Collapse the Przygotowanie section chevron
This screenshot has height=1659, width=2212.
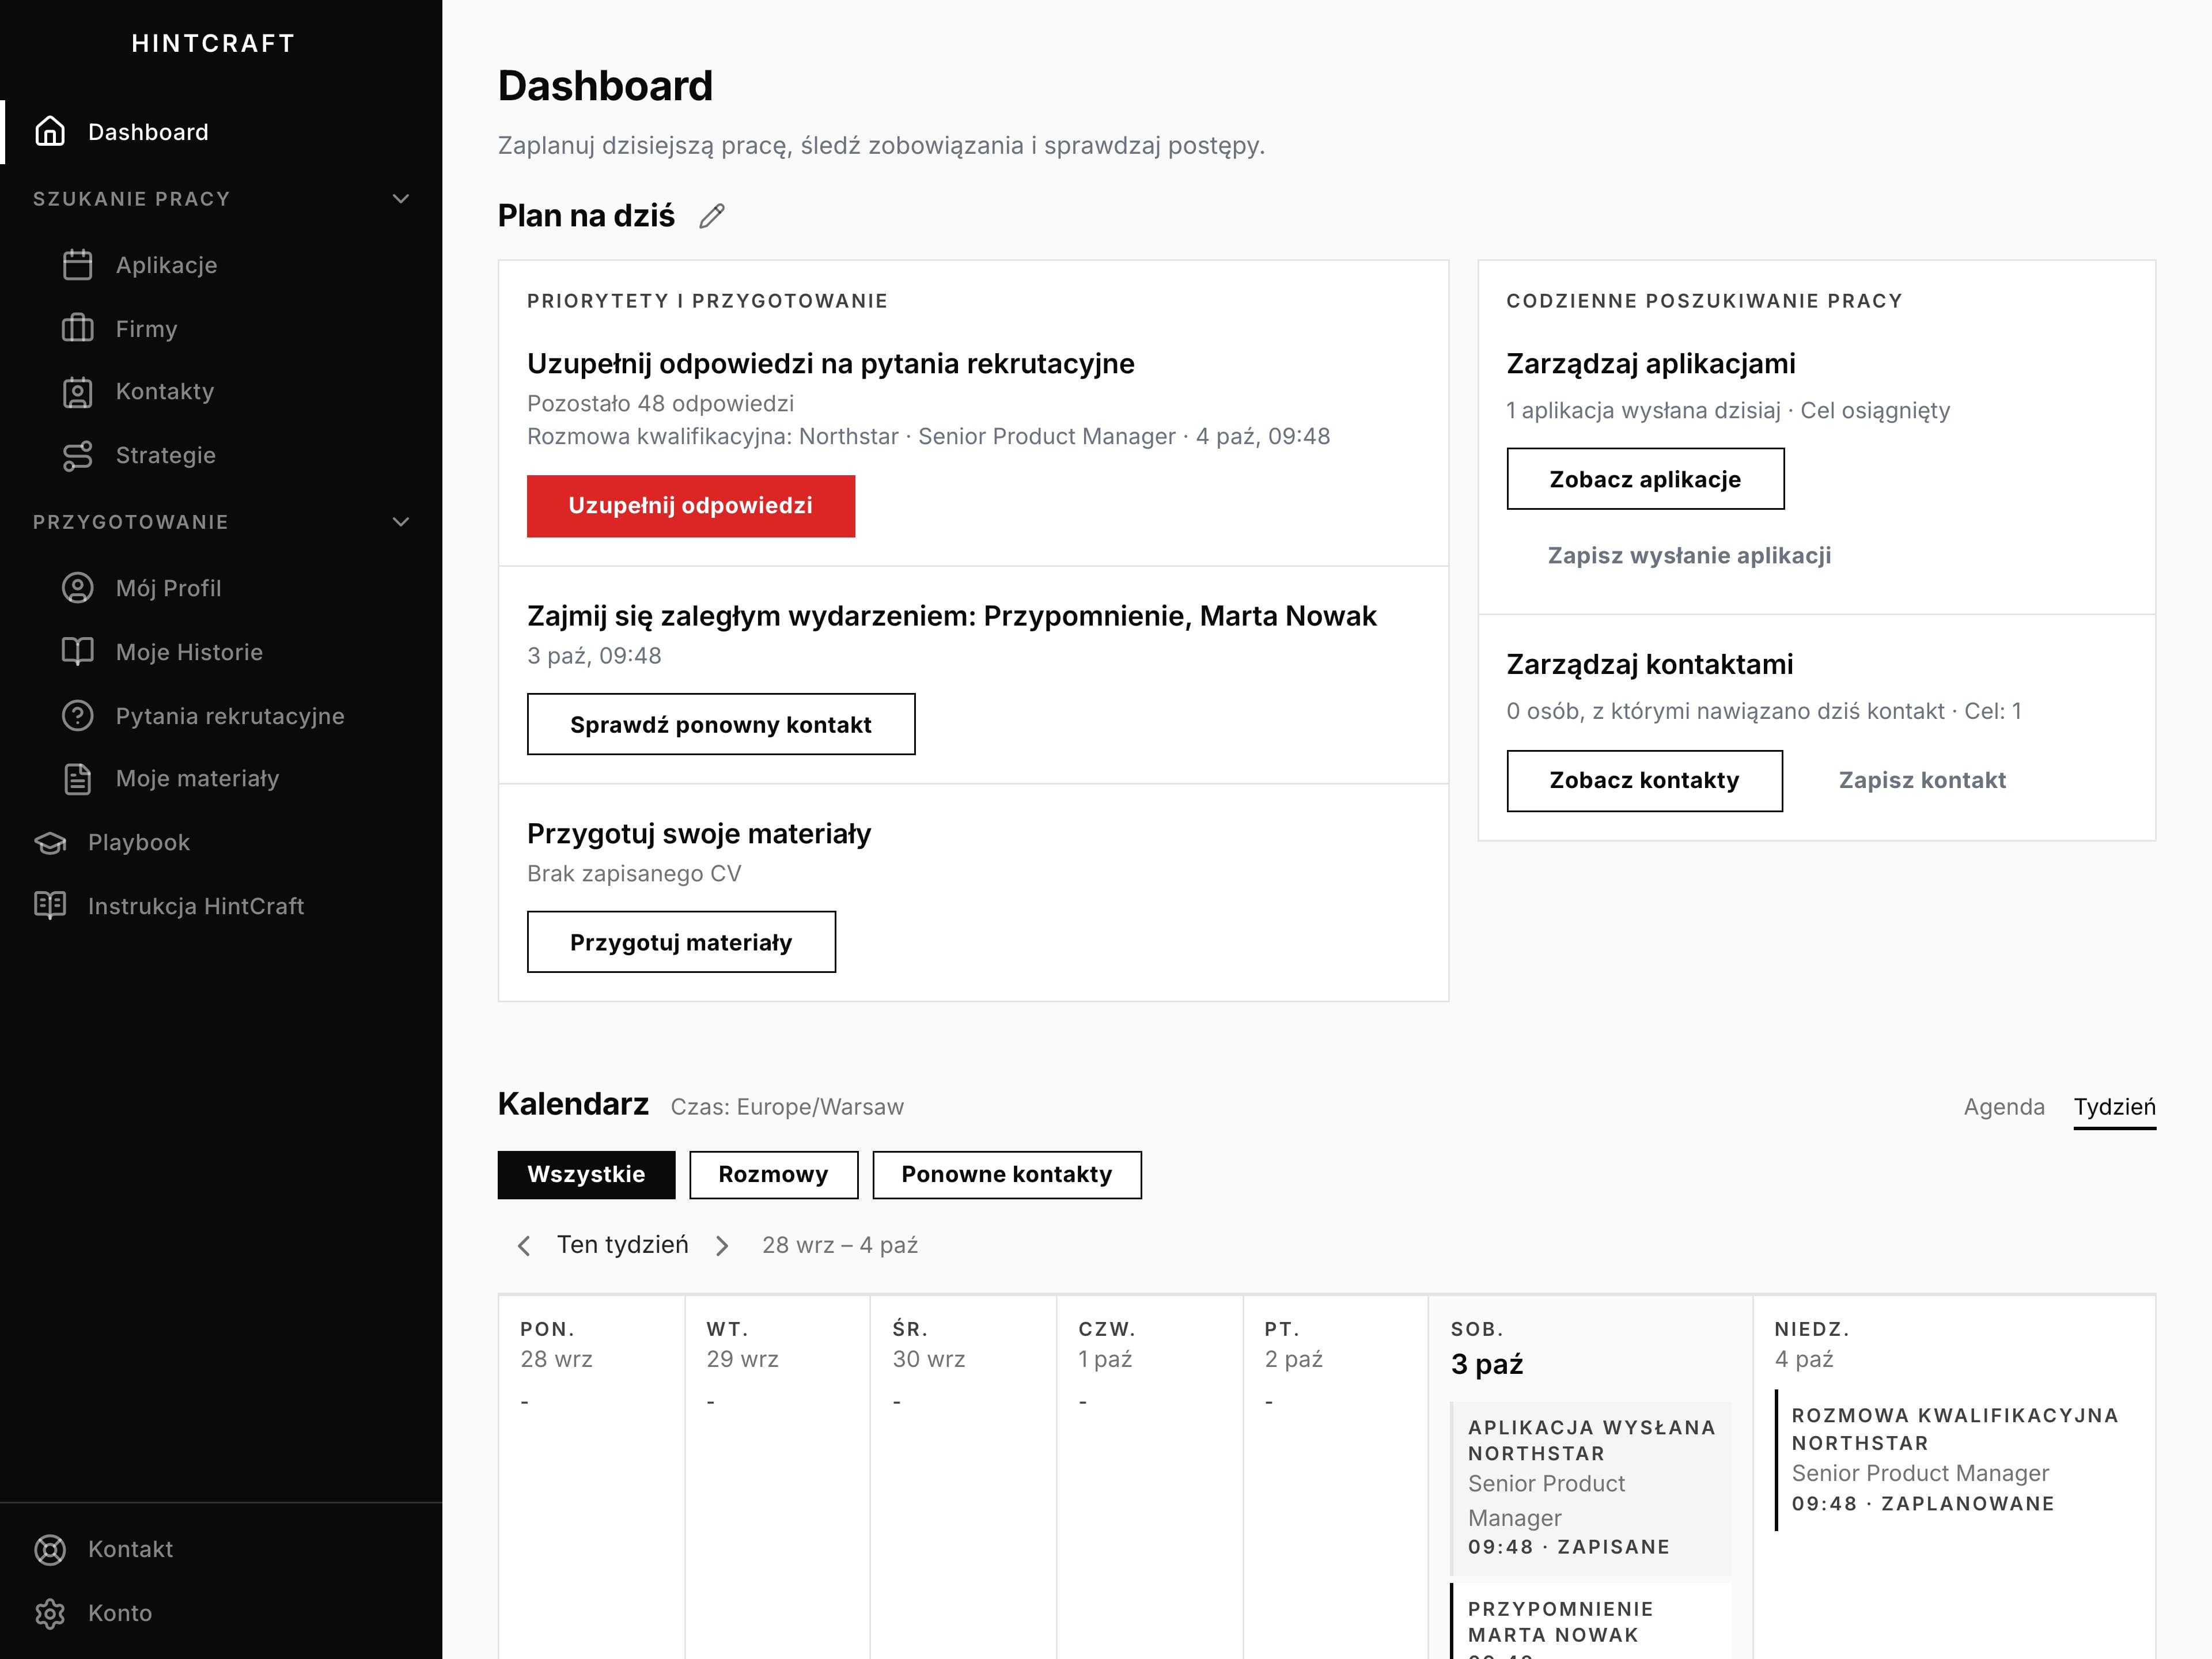(401, 522)
